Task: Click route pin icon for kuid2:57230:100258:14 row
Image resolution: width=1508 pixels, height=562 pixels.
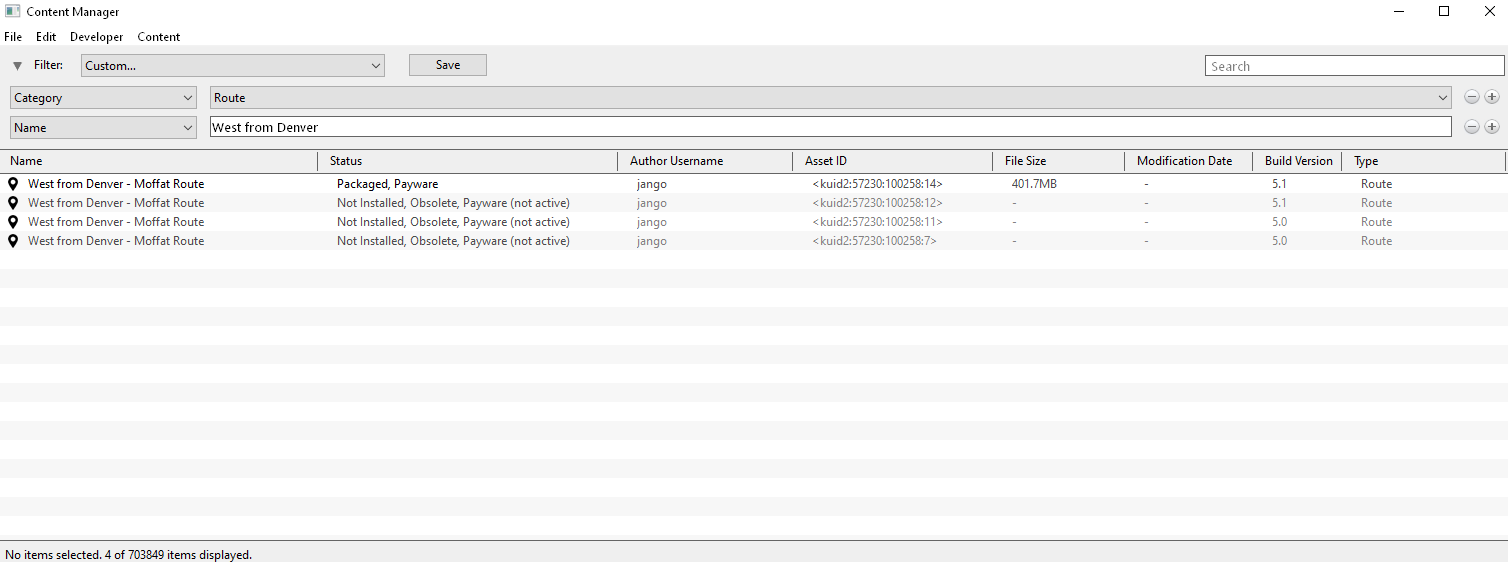Action: pos(13,184)
